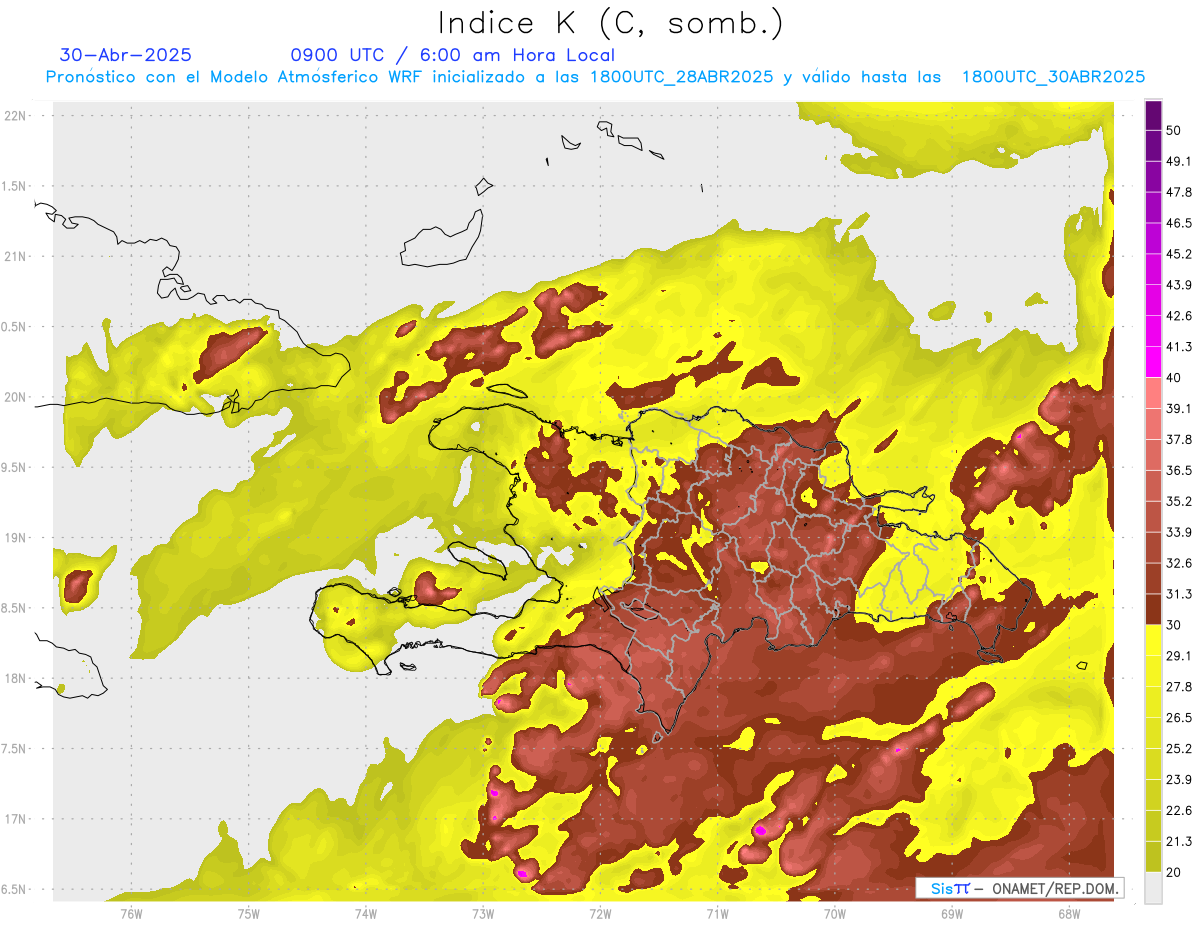Click the colorbar value '41.3'

coord(1178,347)
